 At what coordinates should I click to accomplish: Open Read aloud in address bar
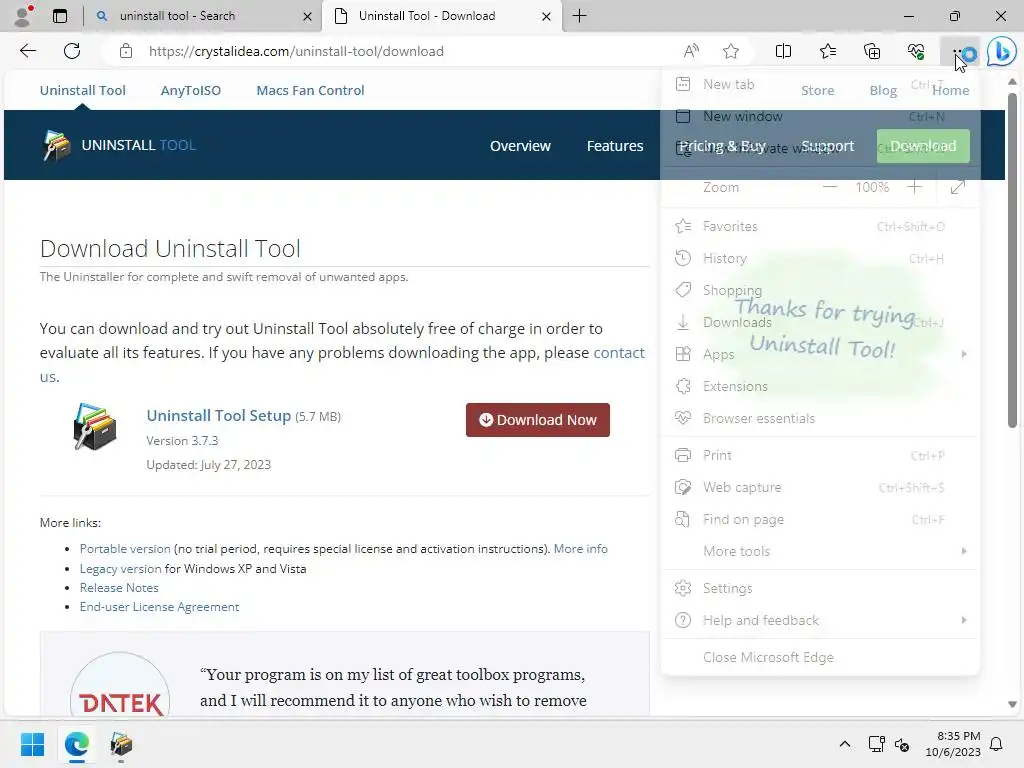(691, 51)
